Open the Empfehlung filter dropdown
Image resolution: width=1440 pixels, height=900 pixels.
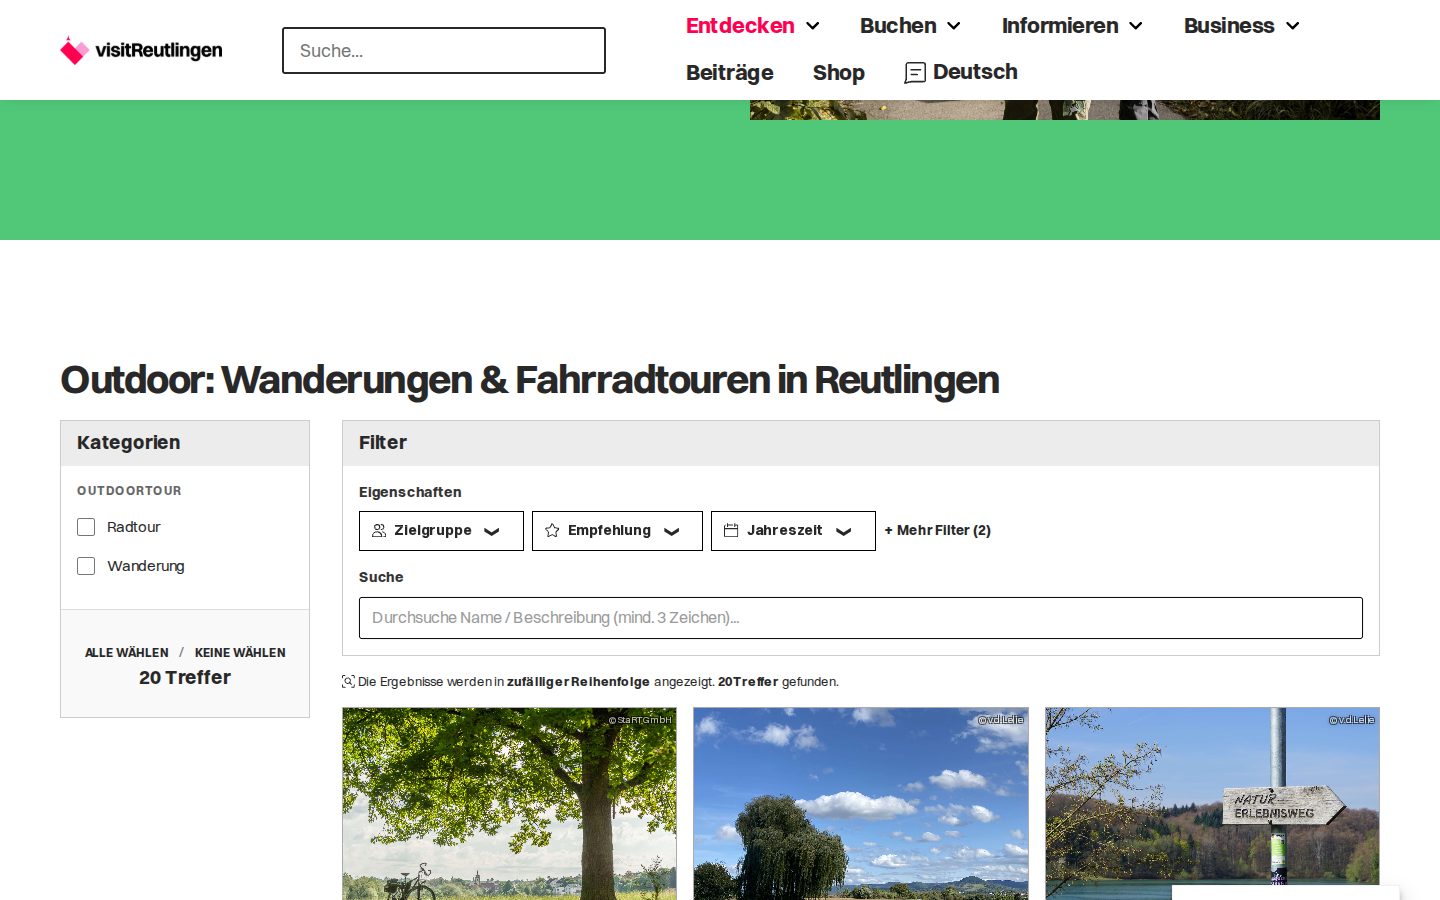point(617,531)
